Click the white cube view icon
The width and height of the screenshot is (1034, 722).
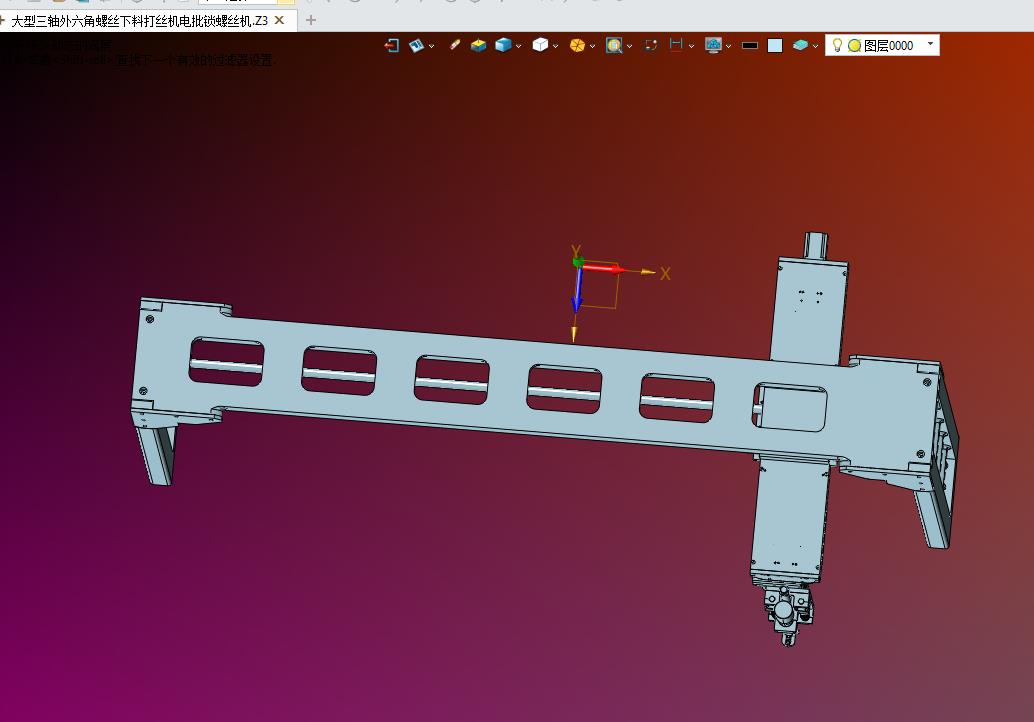pyautogui.click(x=540, y=45)
